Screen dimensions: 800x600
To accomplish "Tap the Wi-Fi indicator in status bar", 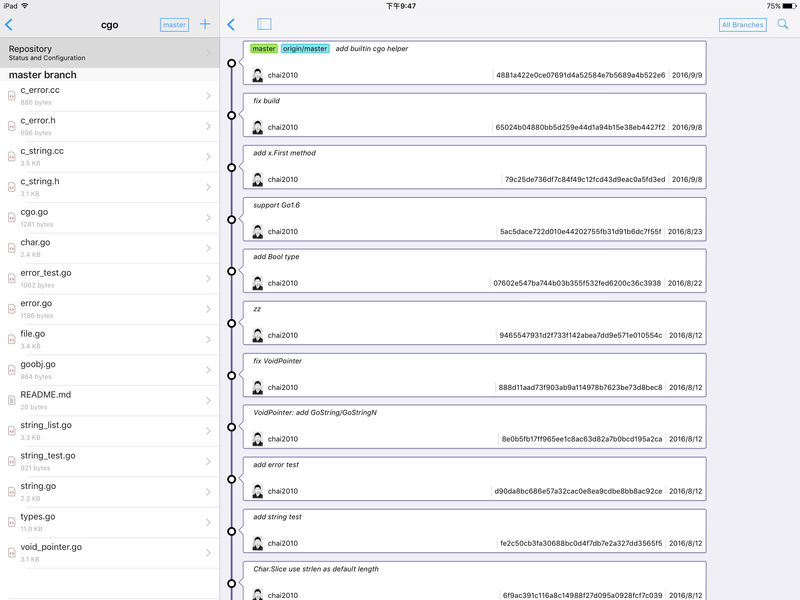I will (24, 6).
